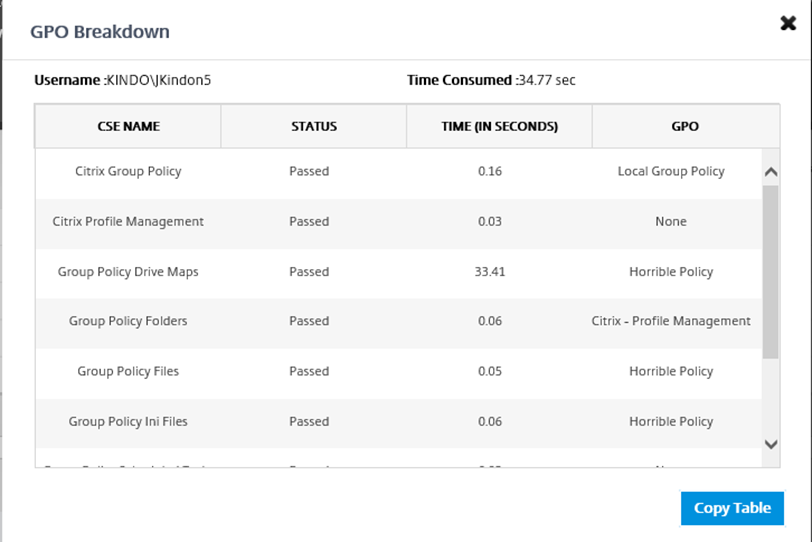
Task: Click the table's vertical scrollbar thumb
Action: pyautogui.click(x=771, y=271)
